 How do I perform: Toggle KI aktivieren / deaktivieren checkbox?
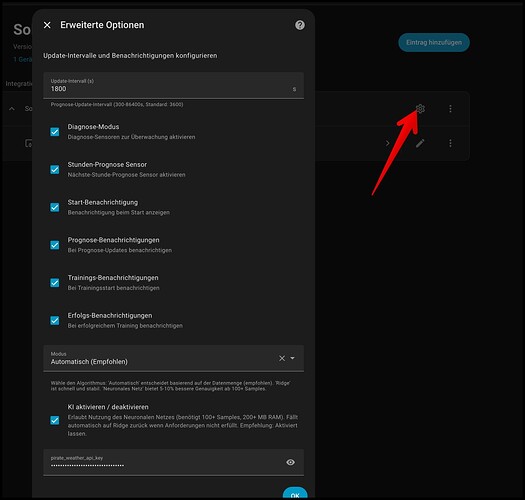(55, 420)
